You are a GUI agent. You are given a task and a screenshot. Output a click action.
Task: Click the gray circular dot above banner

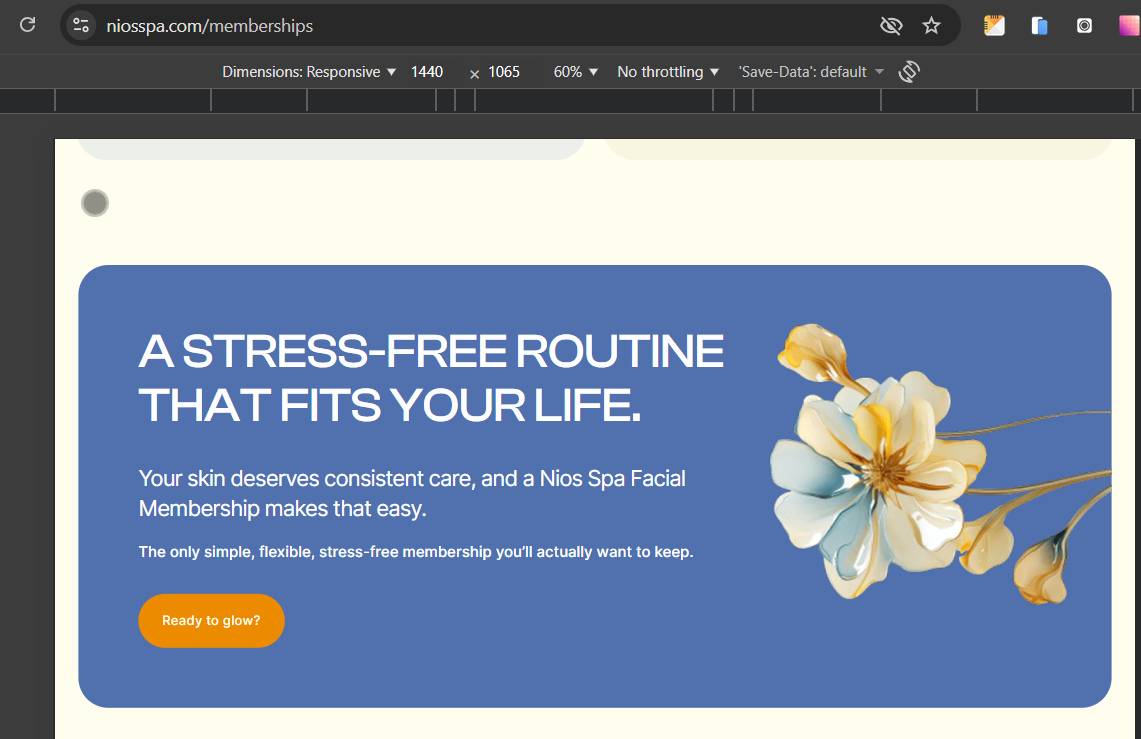95,203
